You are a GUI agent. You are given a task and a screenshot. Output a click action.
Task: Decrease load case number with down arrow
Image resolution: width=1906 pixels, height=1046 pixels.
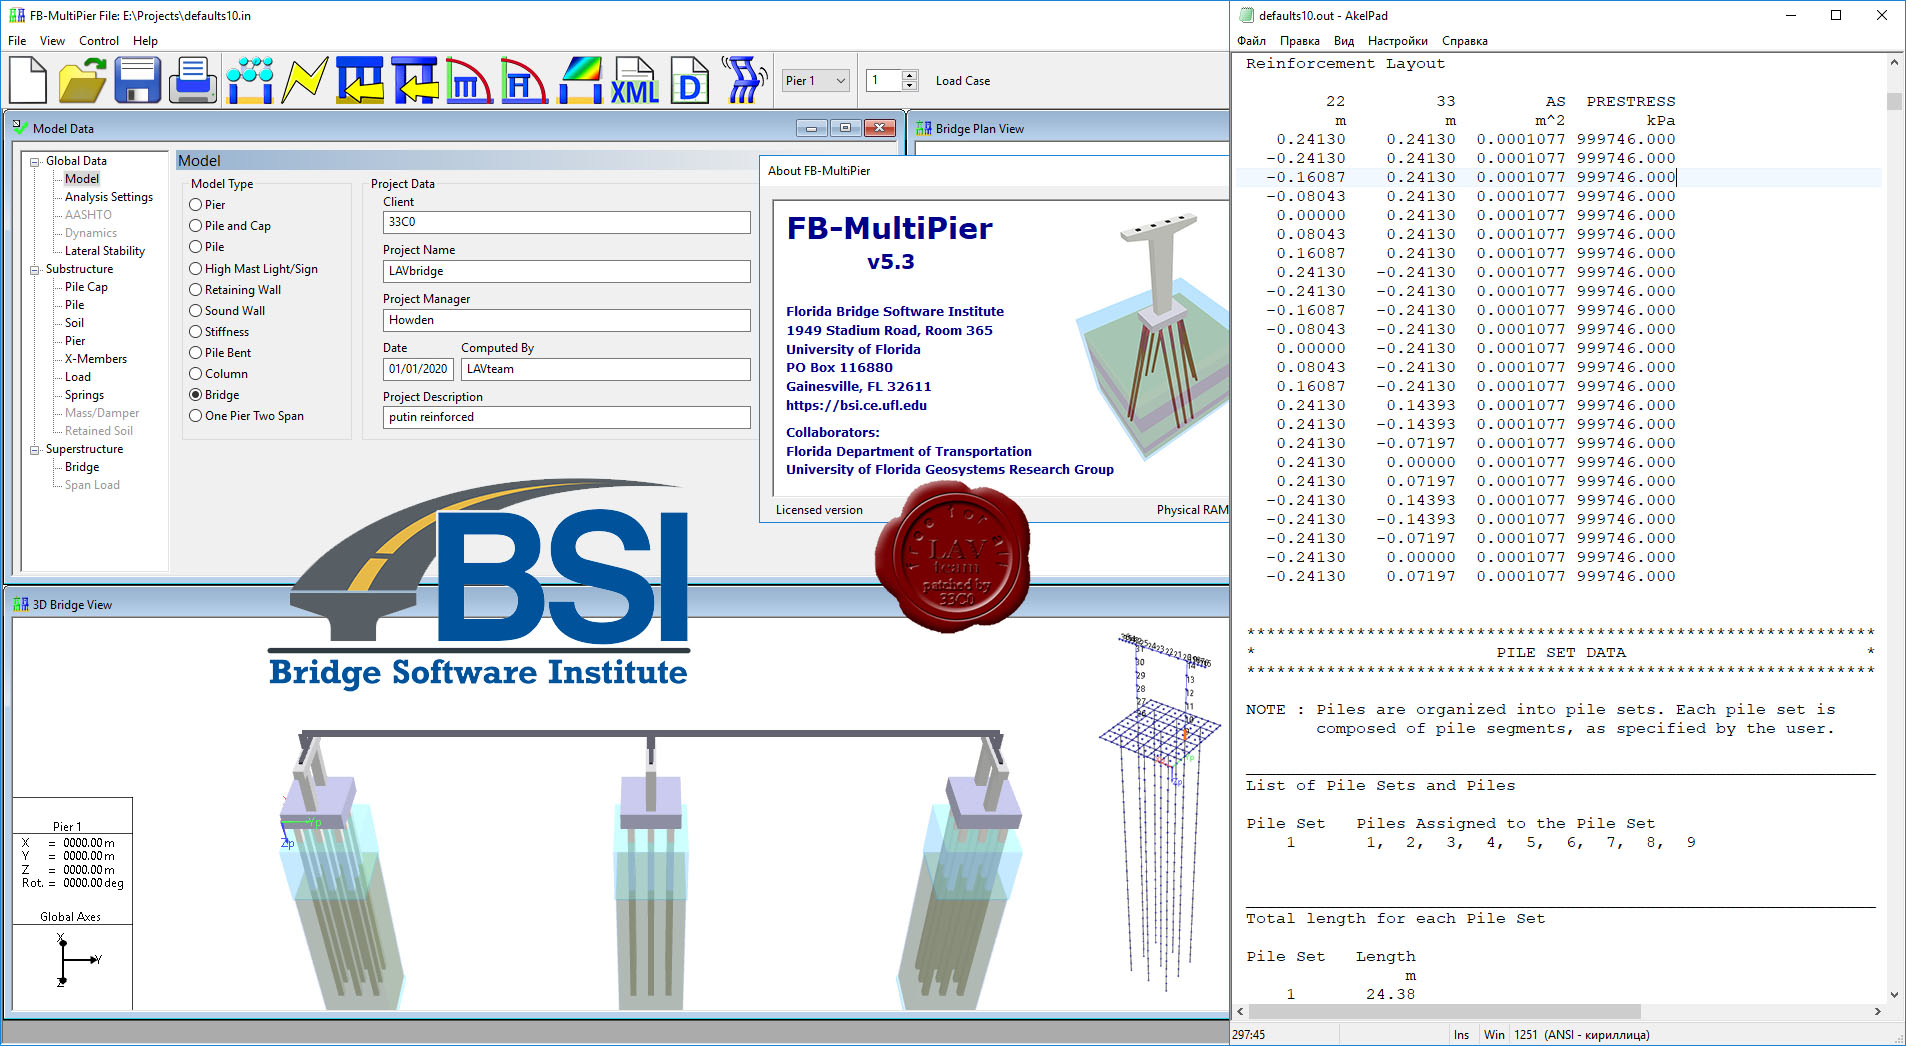tap(909, 86)
